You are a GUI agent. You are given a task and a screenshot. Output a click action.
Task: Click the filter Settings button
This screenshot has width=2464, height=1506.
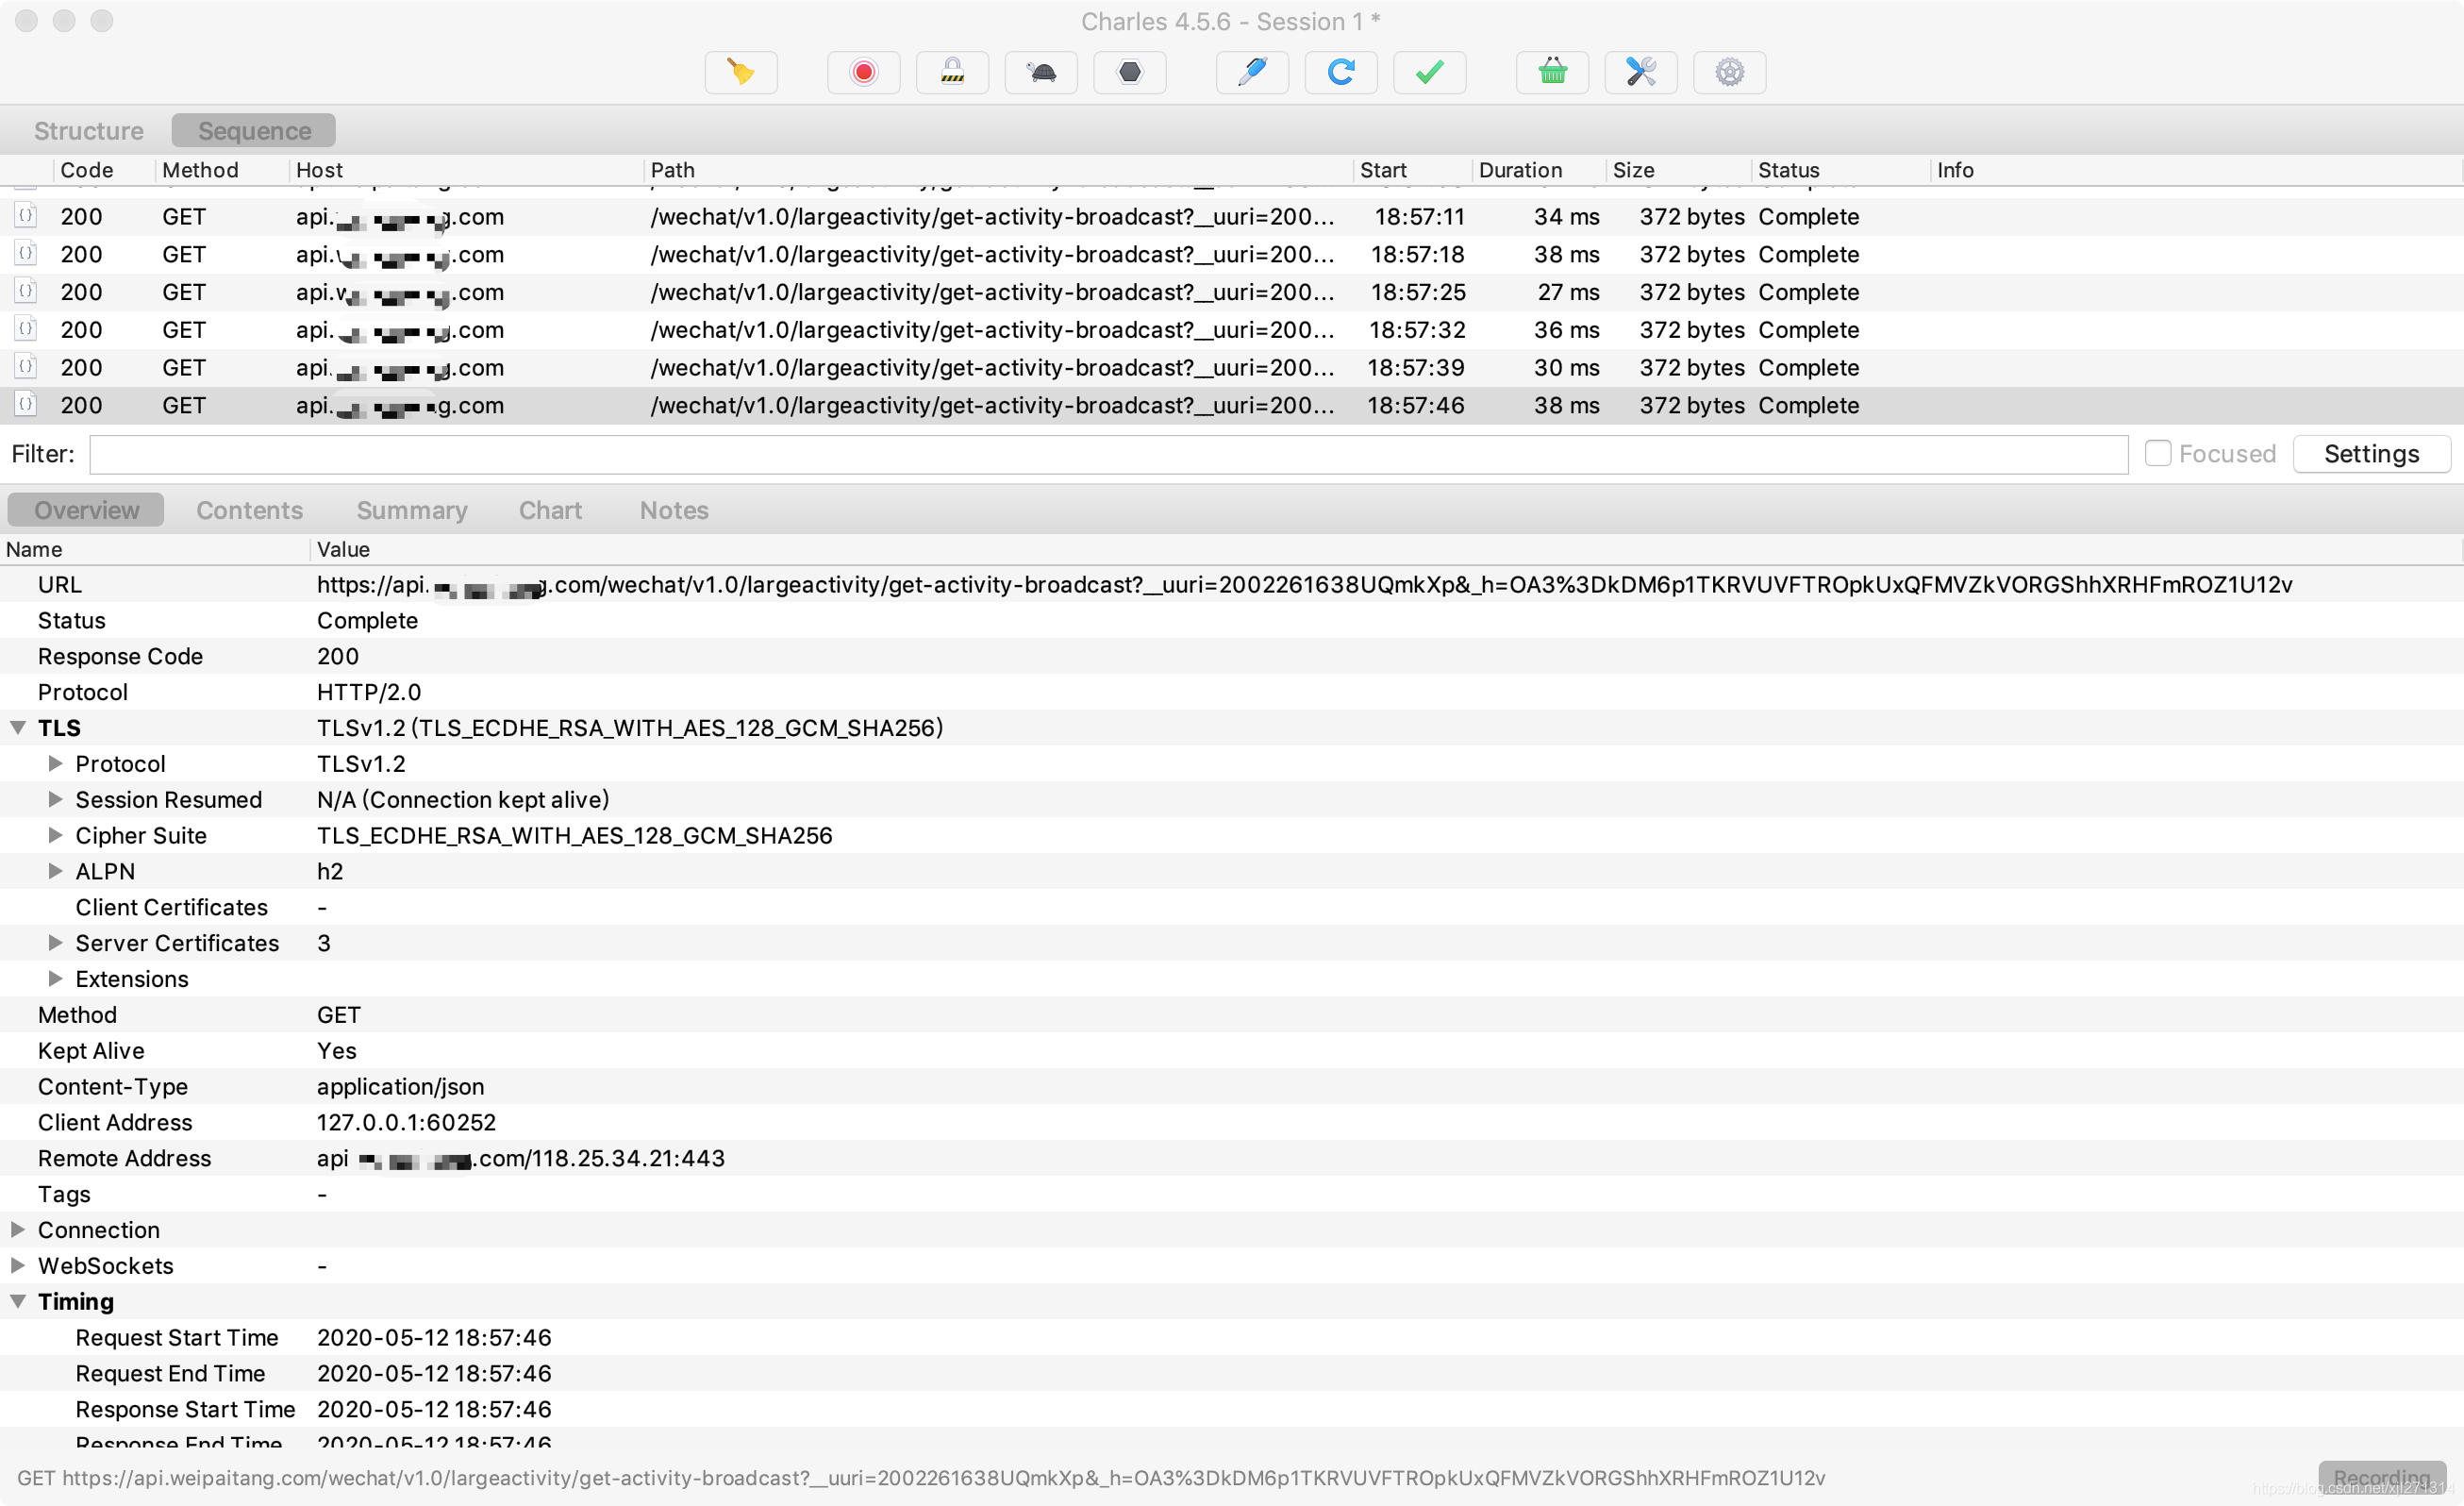click(x=2370, y=454)
